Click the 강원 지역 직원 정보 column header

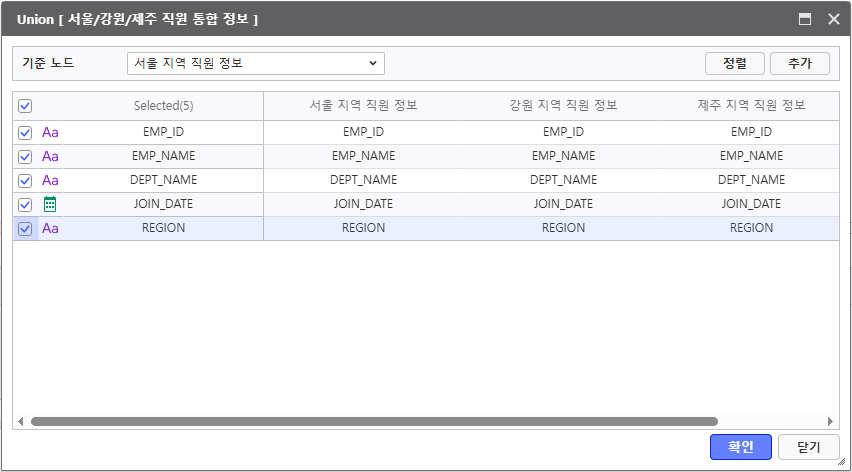[x=563, y=105]
